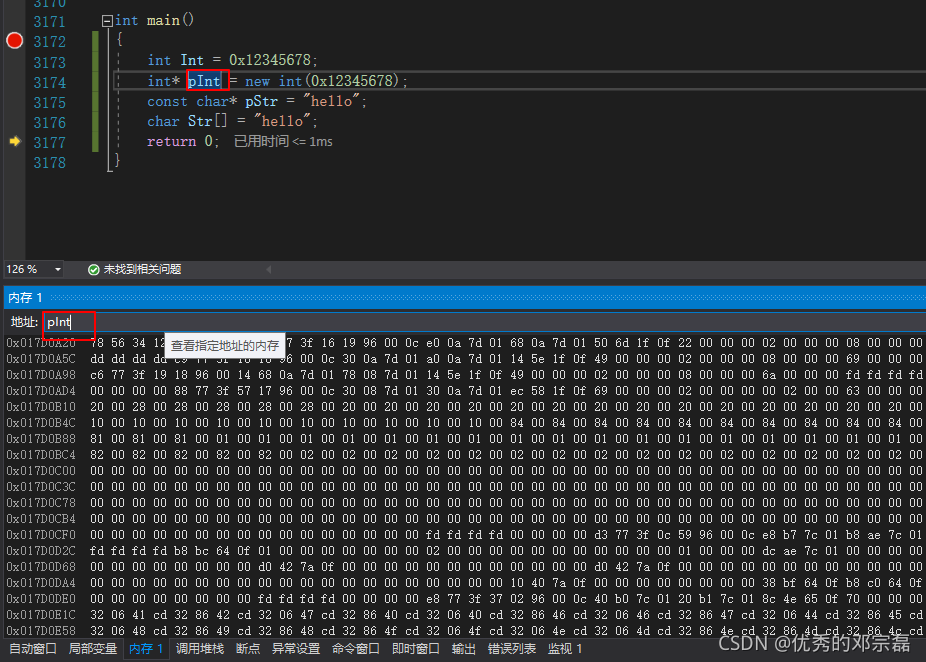This screenshot has height=662, width=926.
Task: Click memory address 0x017D0D2C row label
Action: (41, 550)
